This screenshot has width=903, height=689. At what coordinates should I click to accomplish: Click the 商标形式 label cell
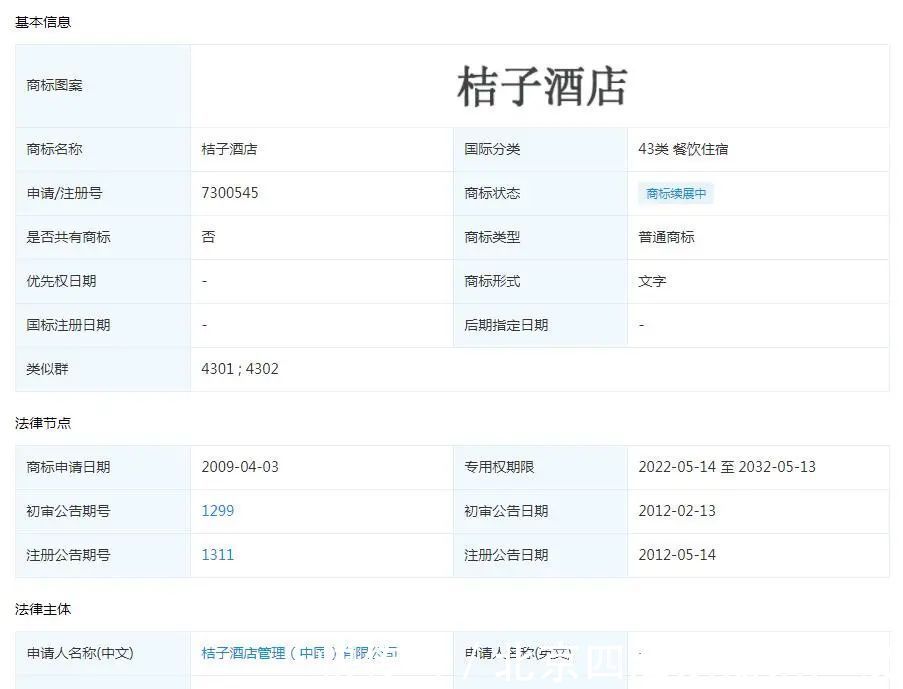540,281
